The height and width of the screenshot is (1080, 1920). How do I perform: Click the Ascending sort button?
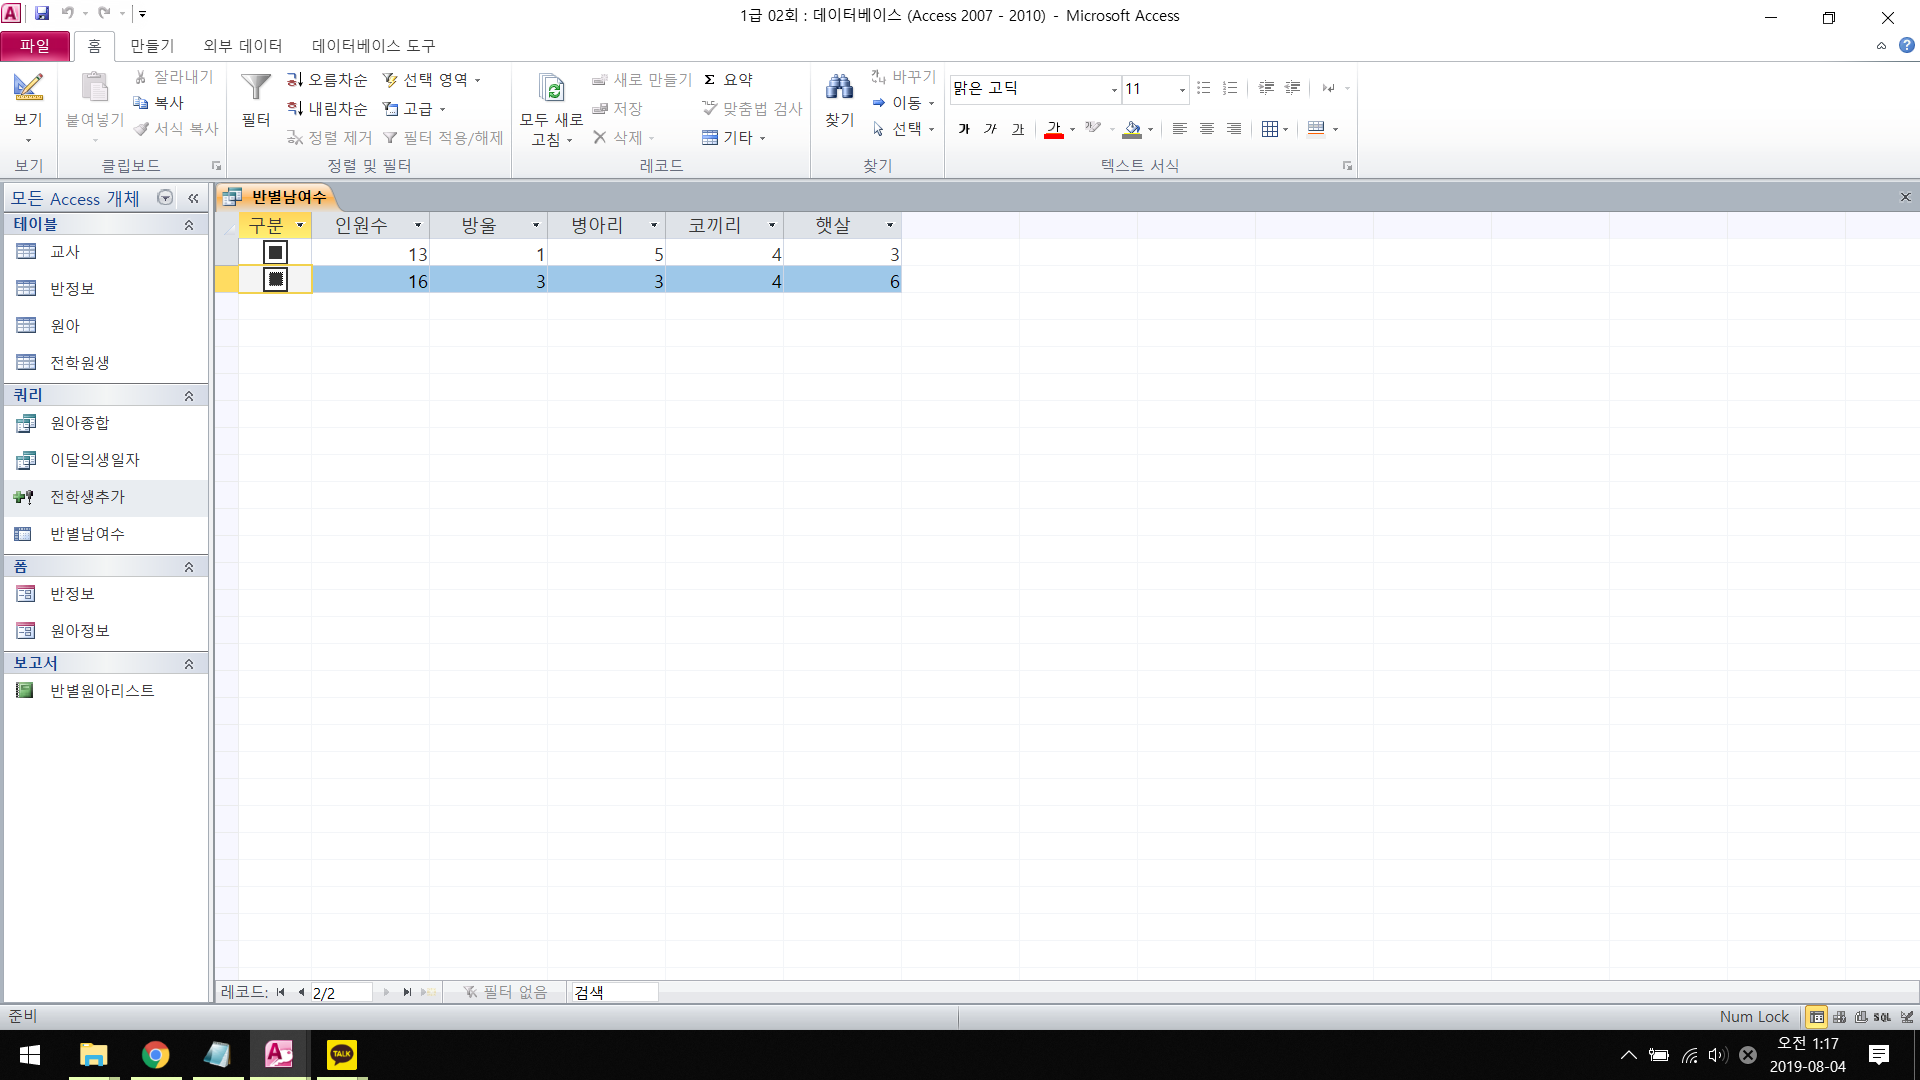click(x=327, y=80)
